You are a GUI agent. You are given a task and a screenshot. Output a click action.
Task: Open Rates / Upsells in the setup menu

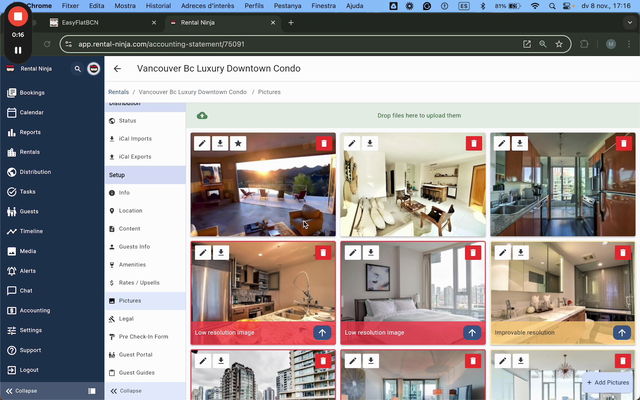click(x=145, y=282)
